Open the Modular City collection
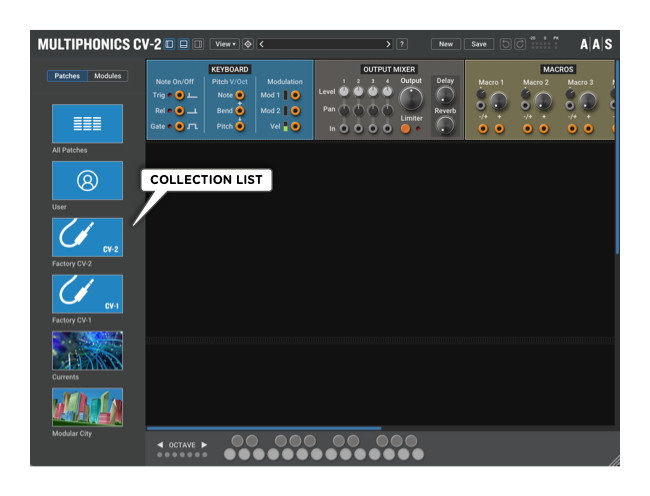650x496 pixels. [x=87, y=407]
